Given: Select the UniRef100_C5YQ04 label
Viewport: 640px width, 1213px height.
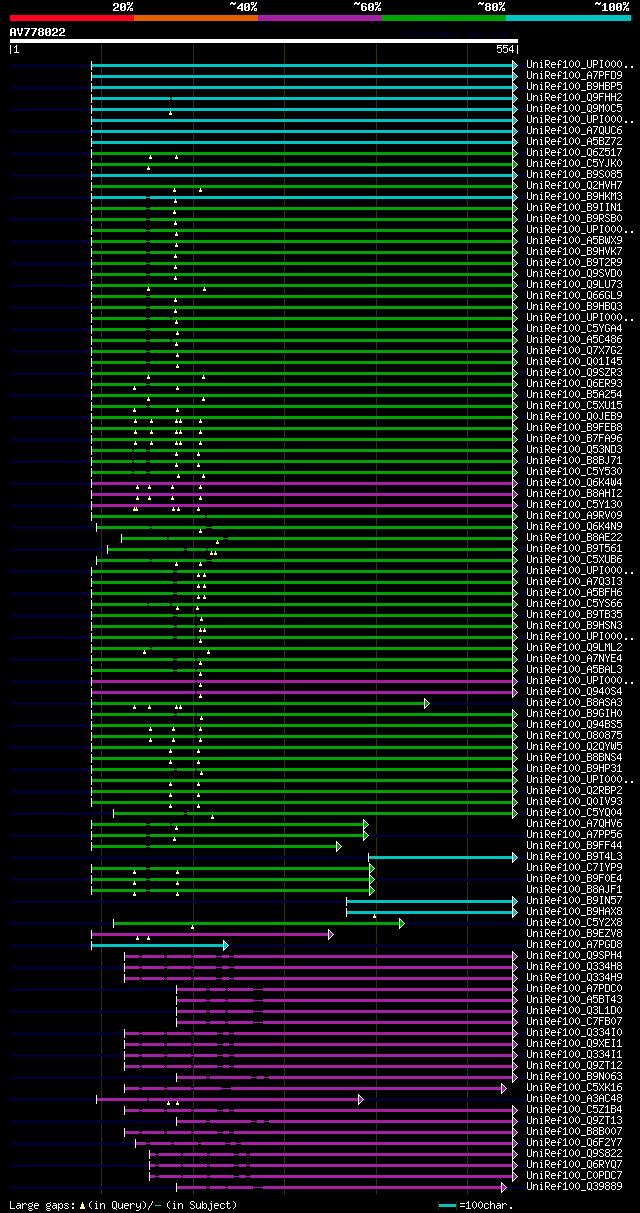Looking at the screenshot, I should tap(574, 812).
